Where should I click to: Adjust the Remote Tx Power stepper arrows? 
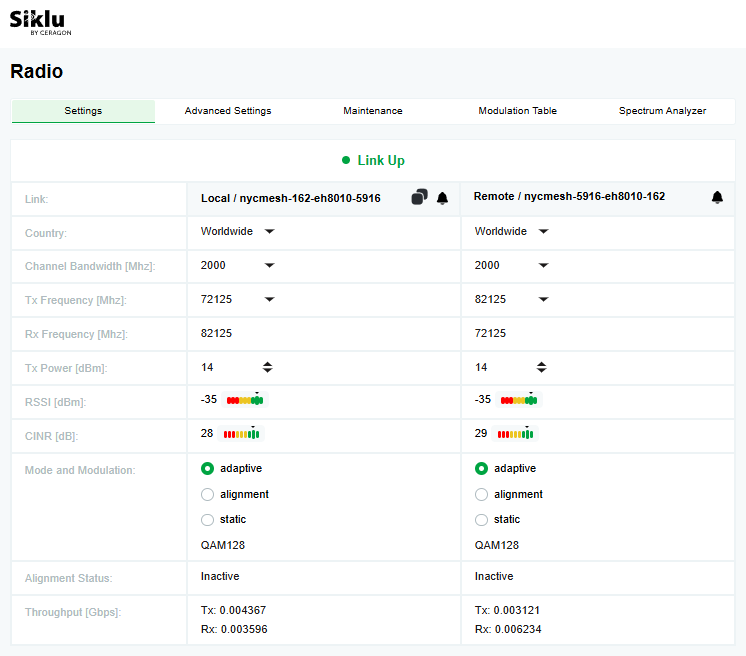(x=542, y=368)
